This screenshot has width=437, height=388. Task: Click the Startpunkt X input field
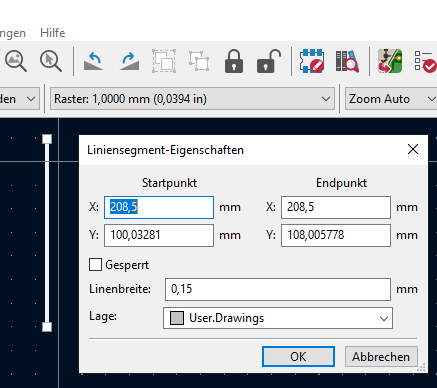pos(159,207)
